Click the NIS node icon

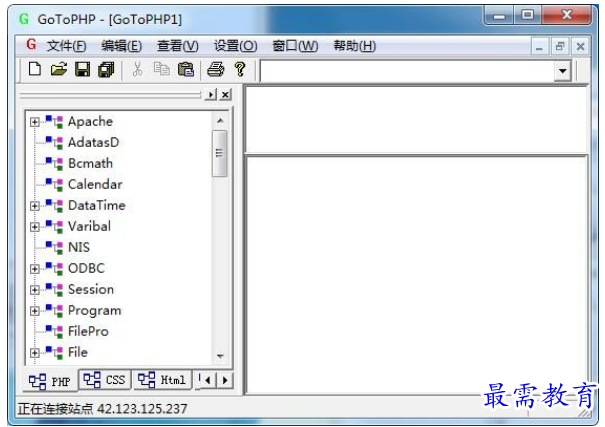point(54,247)
